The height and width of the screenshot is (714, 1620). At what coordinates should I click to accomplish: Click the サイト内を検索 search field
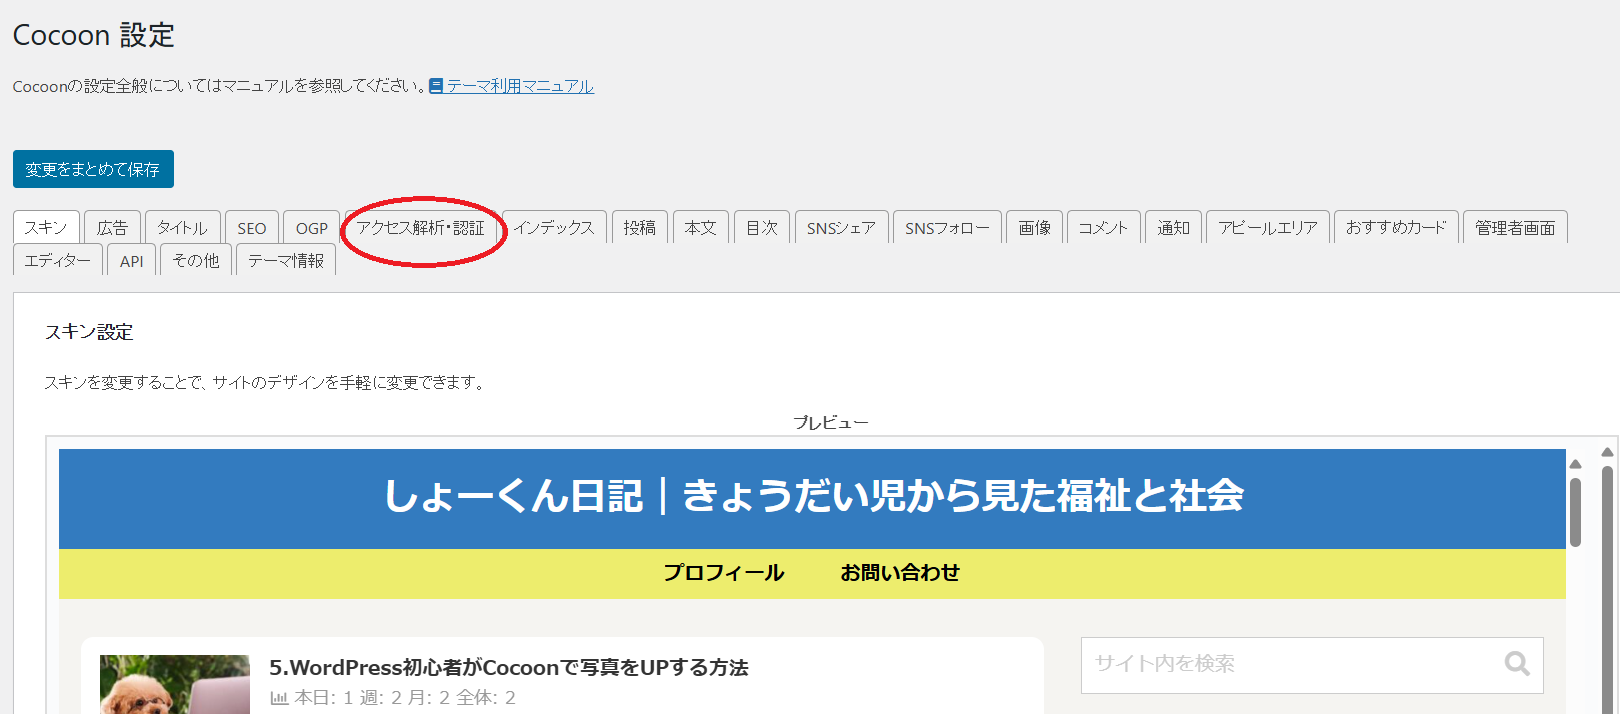[1290, 664]
